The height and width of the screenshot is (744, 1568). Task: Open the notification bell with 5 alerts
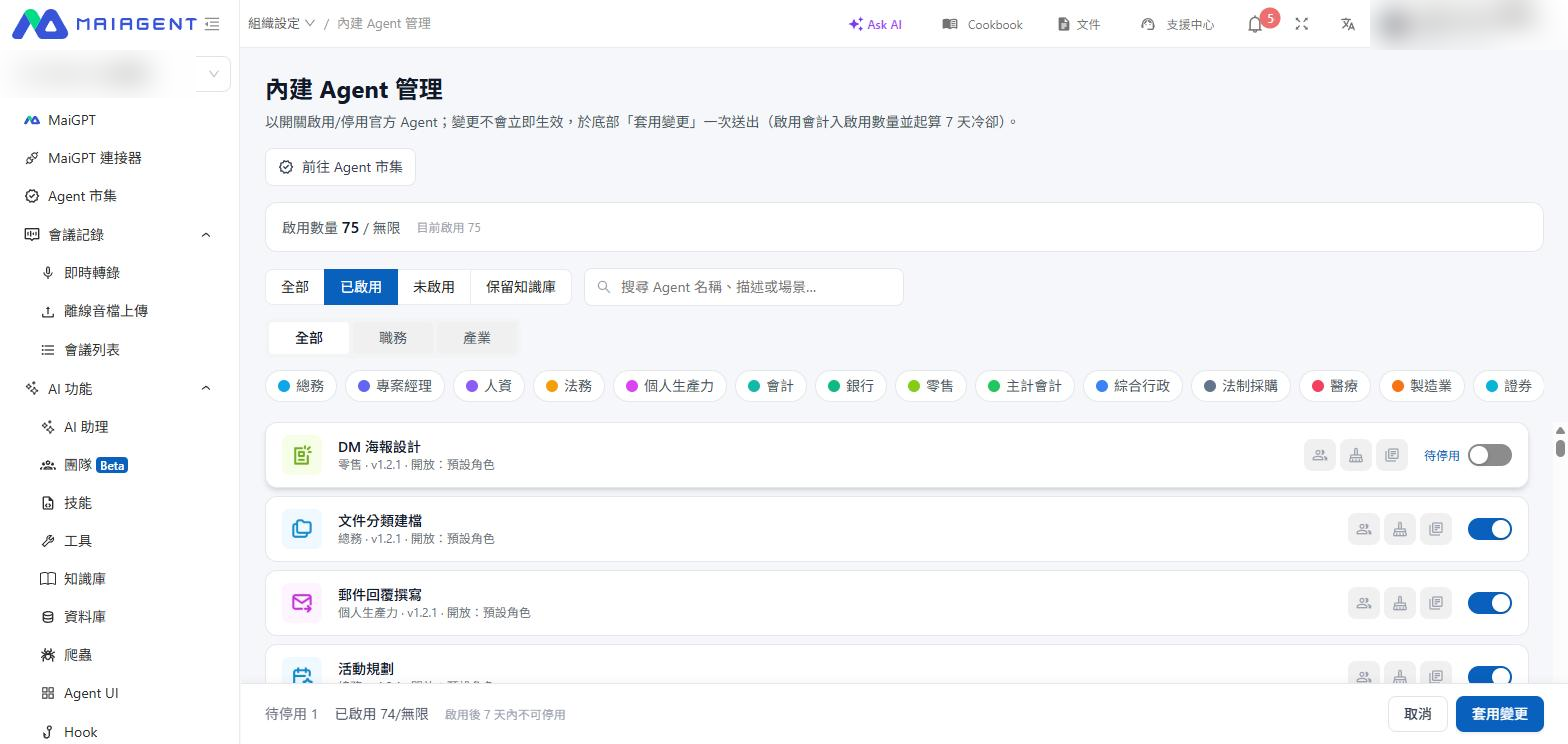[1256, 24]
